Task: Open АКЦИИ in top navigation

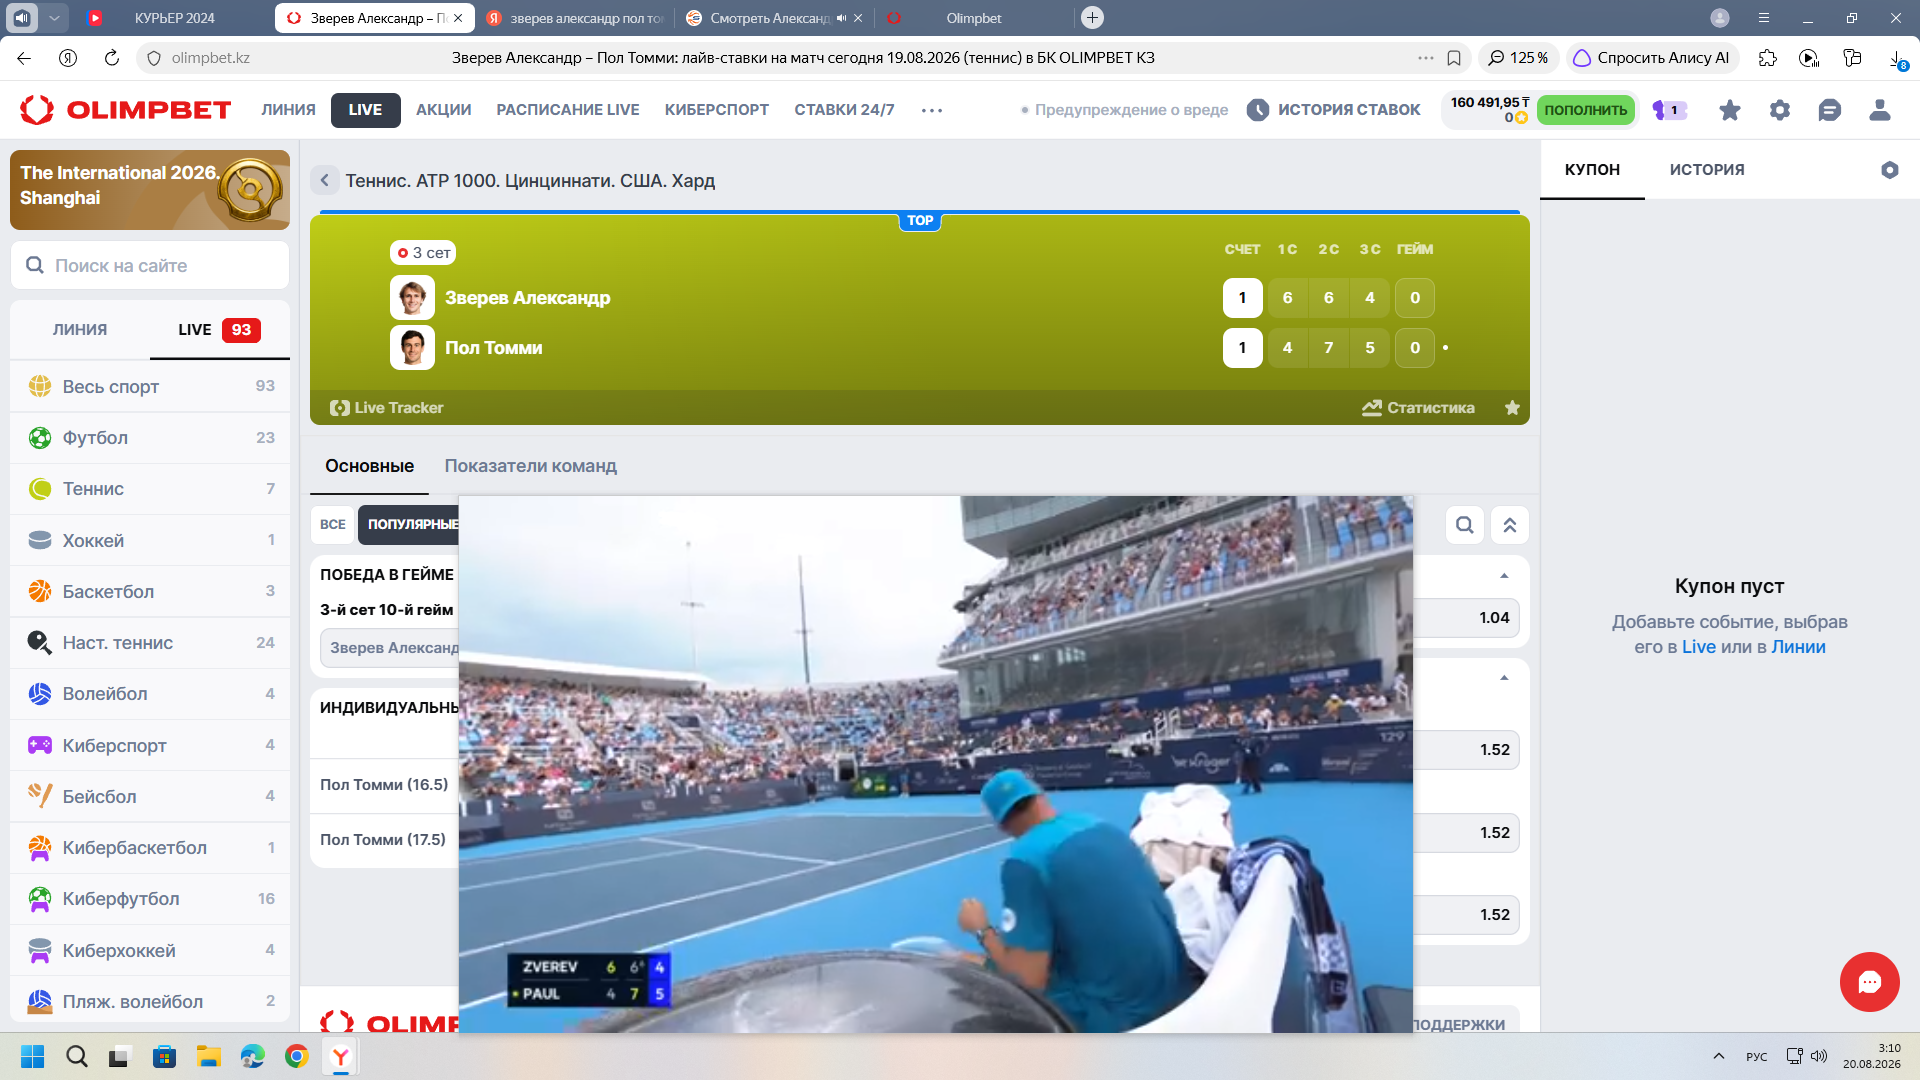Action: (443, 110)
